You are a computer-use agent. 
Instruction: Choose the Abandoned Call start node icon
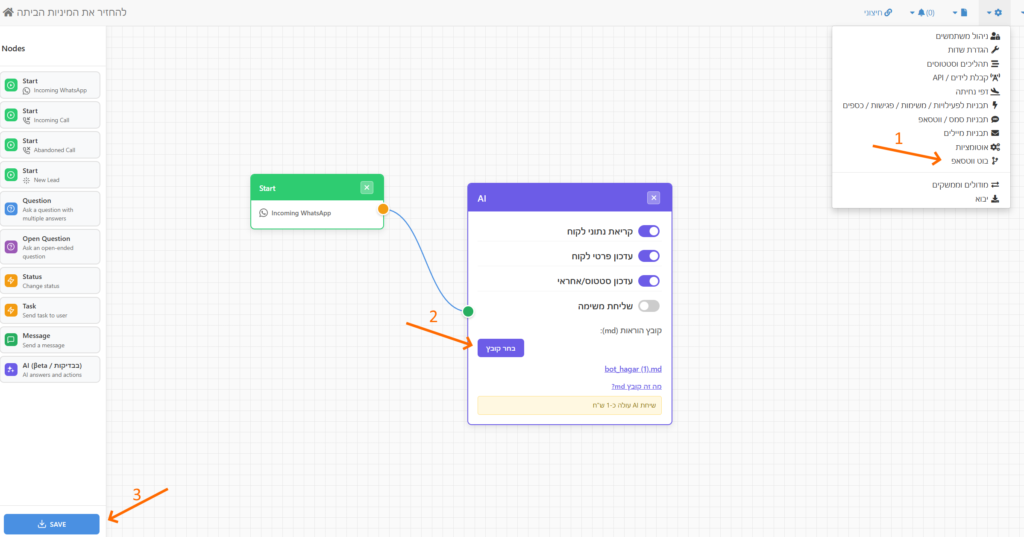[11, 145]
